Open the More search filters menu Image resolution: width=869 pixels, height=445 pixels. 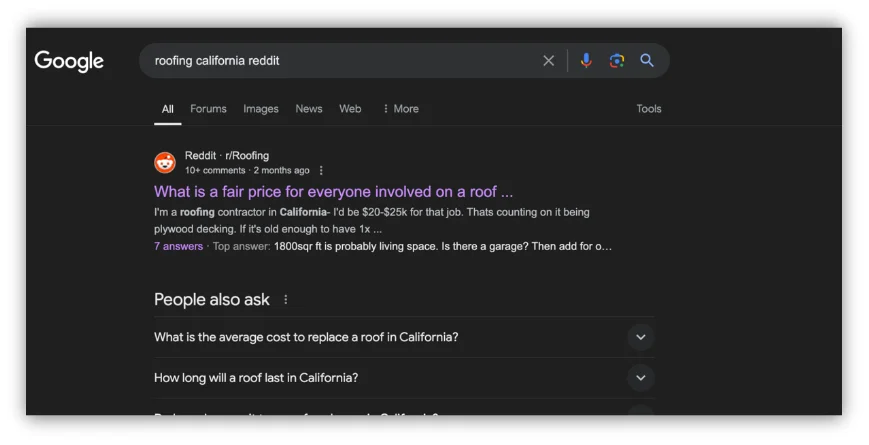(x=401, y=109)
